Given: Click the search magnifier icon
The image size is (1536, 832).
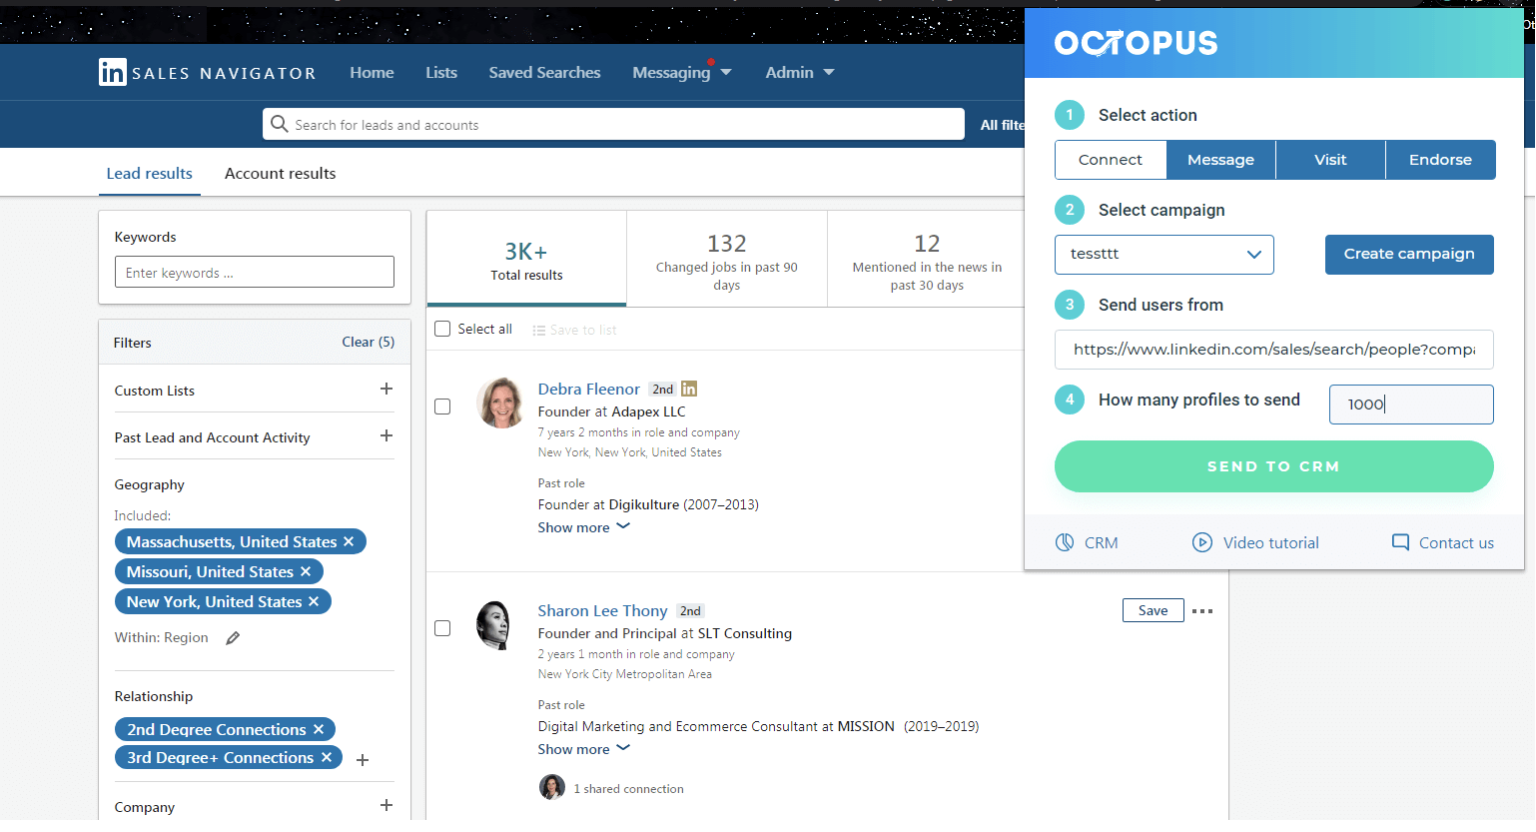Looking at the screenshot, I should [x=279, y=124].
